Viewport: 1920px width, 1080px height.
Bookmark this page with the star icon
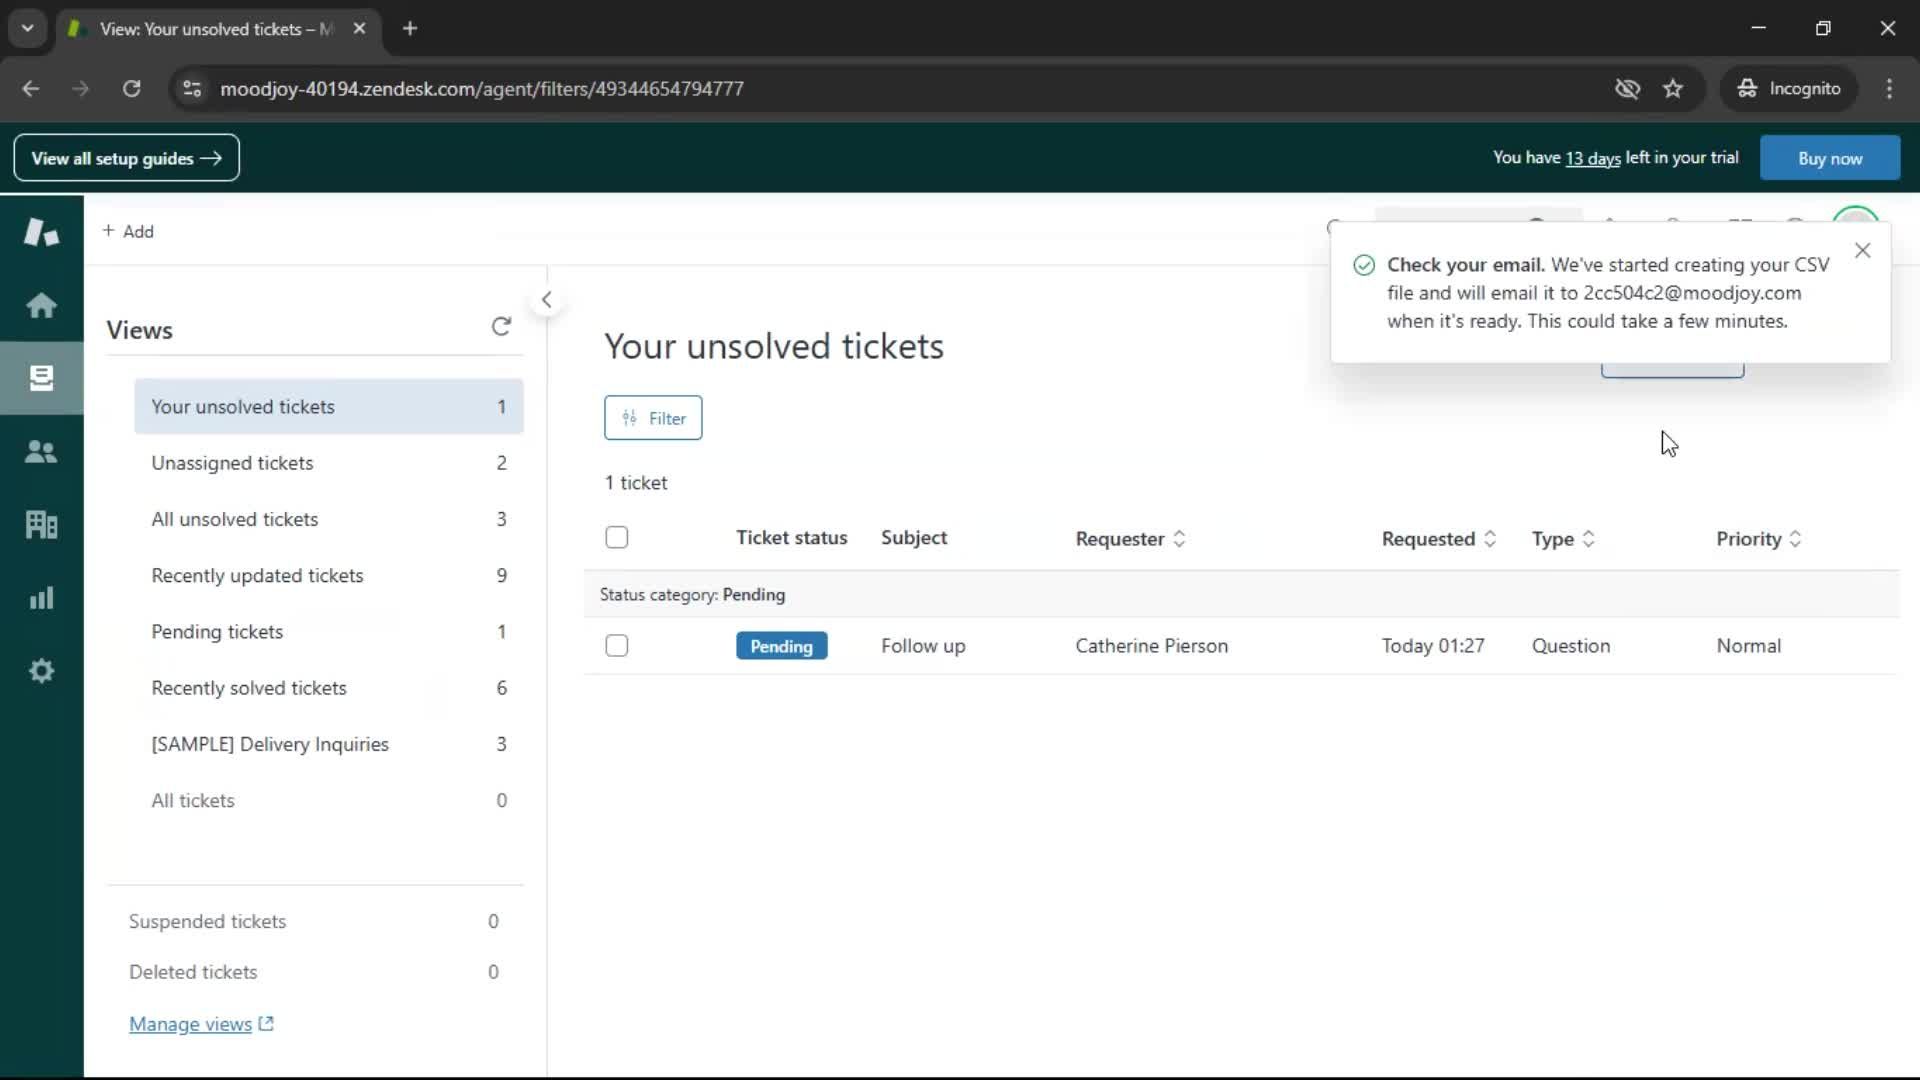[x=1673, y=88]
